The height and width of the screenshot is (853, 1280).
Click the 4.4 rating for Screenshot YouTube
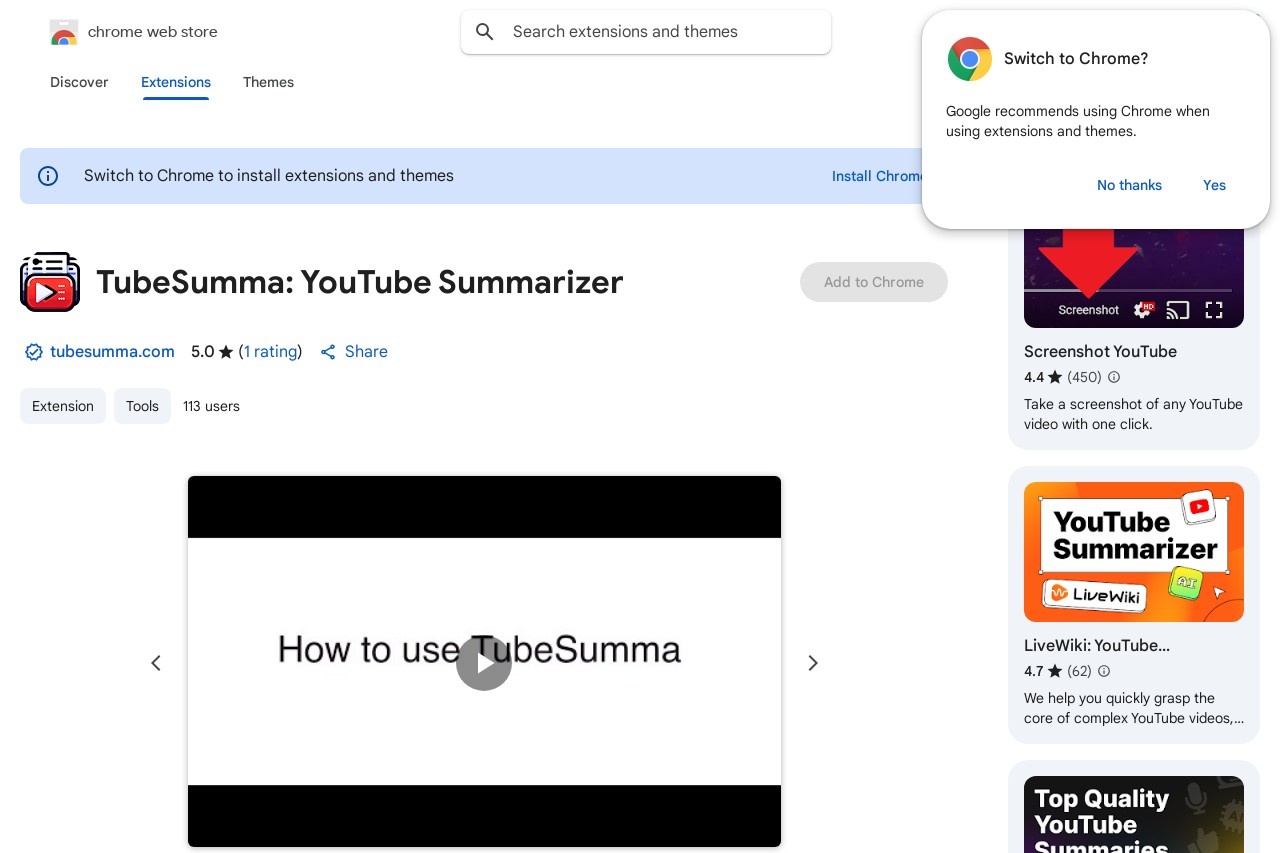pos(1034,378)
